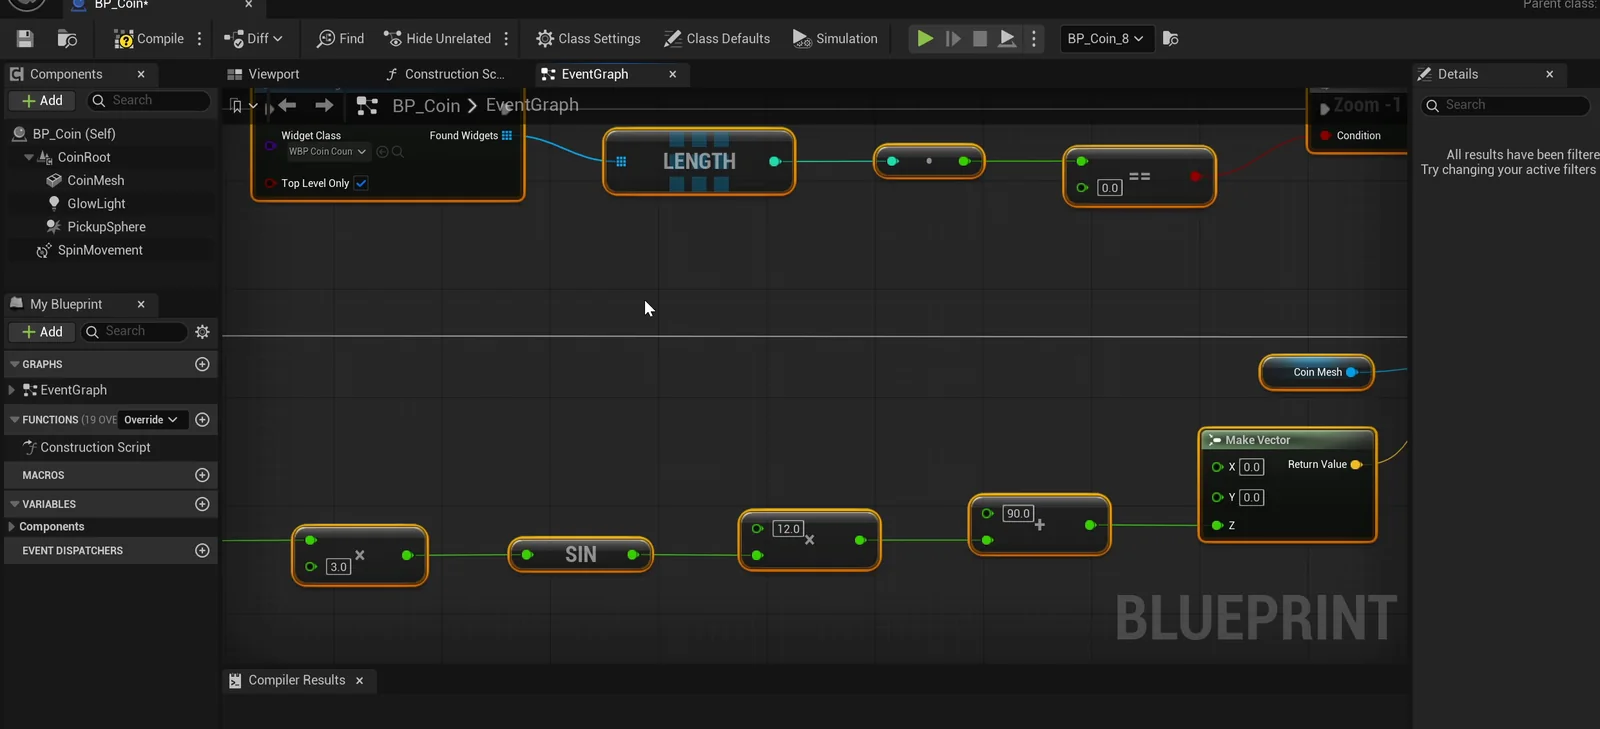Switch to the Viewport tab
This screenshot has height=729, width=1600.
pyautogui.click(x=264, y=74)
